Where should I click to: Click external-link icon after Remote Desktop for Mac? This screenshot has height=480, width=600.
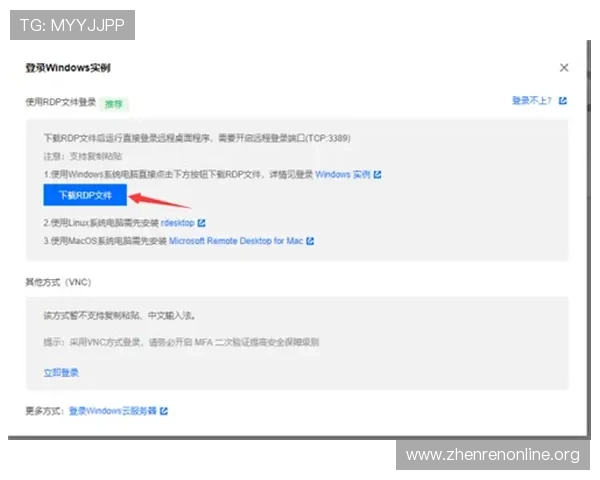[310, 241]
